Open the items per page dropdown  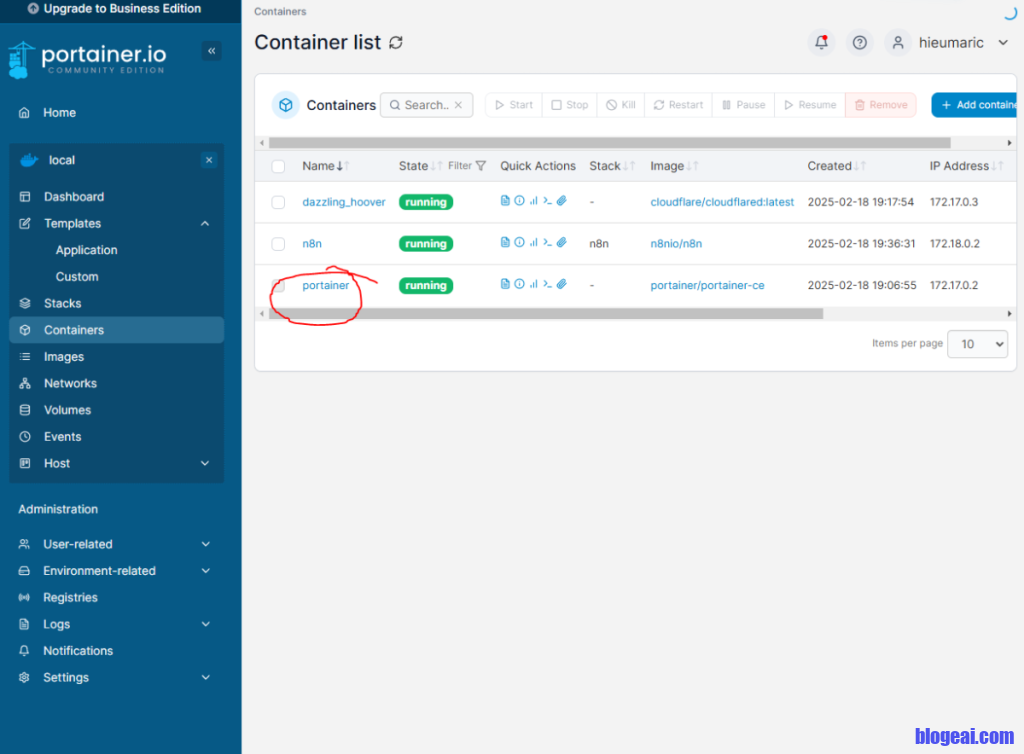coord(977,344)
